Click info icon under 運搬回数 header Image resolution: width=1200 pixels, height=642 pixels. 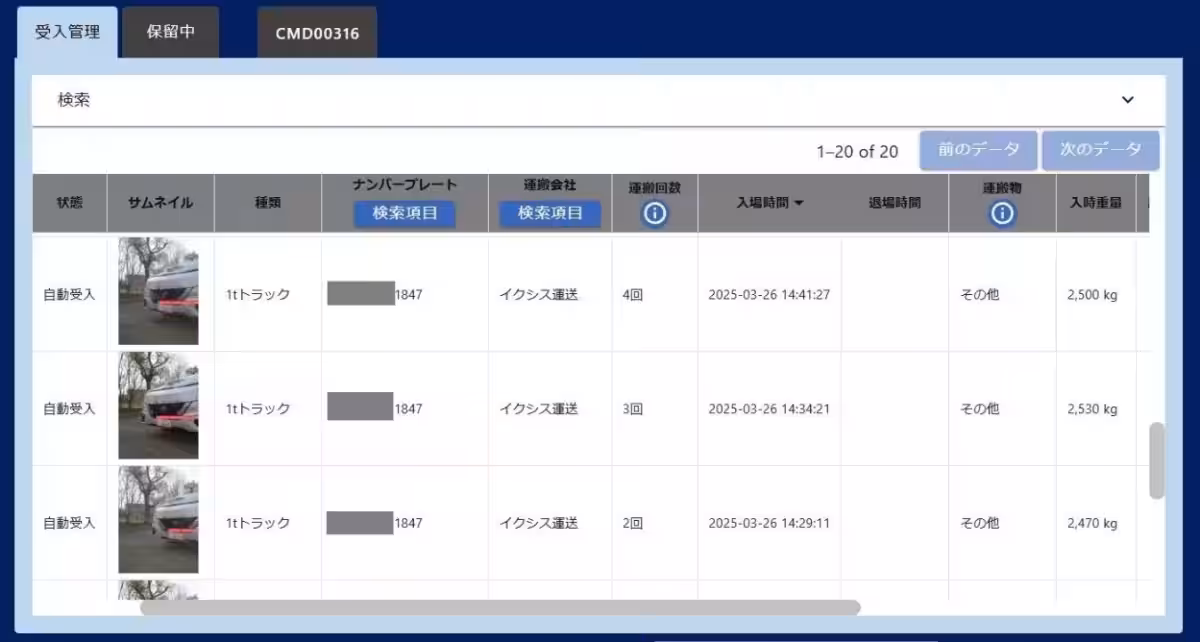click(655, 213)
